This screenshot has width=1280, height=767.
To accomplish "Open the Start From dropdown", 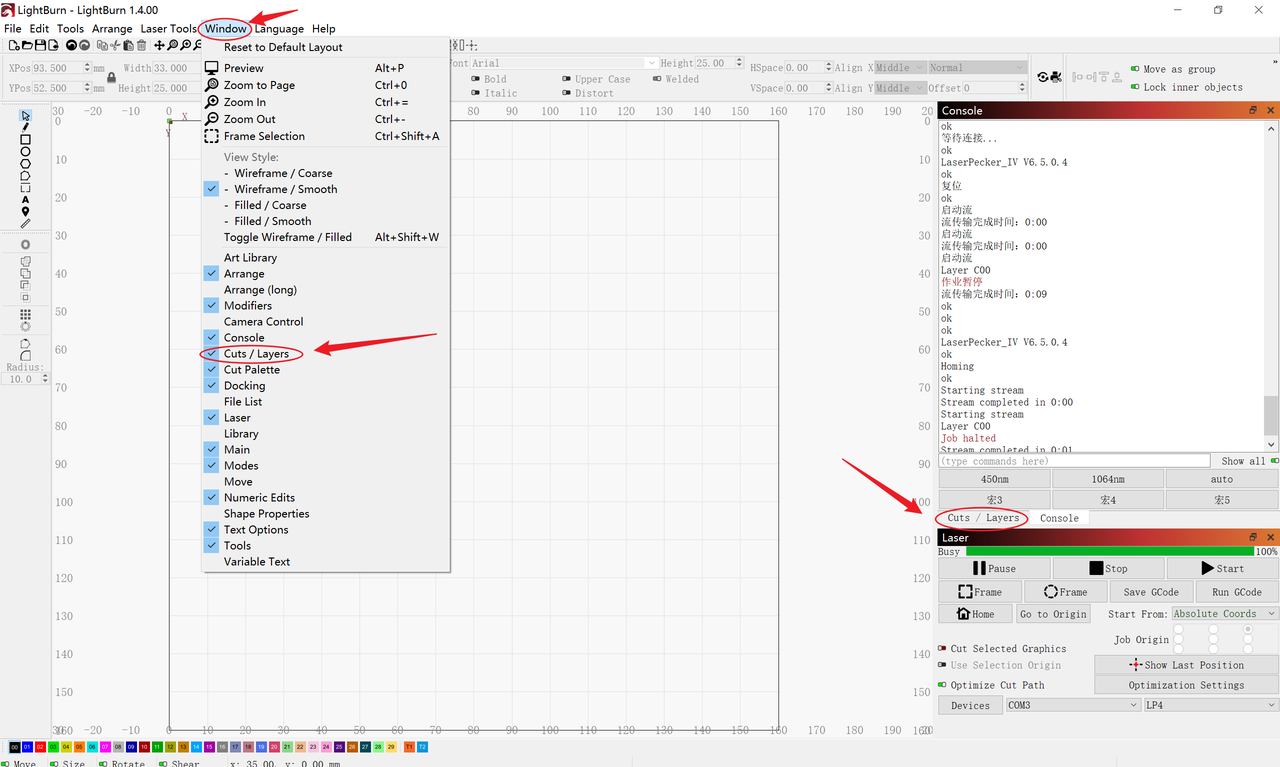I will point(1225,614).
